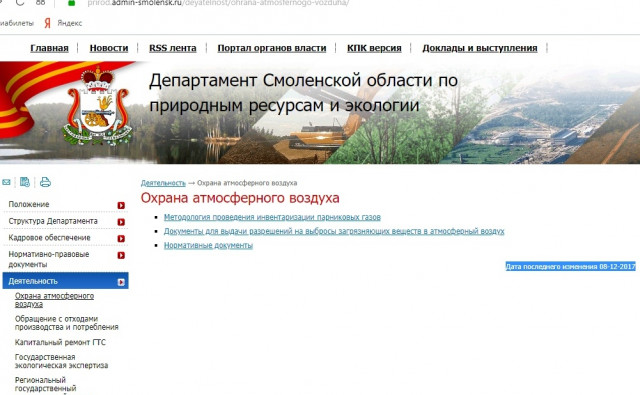The height and width of the screenshot is (395, 640).
Task: Click the Деятельность breadcrumb link
Action: [163, 183]
